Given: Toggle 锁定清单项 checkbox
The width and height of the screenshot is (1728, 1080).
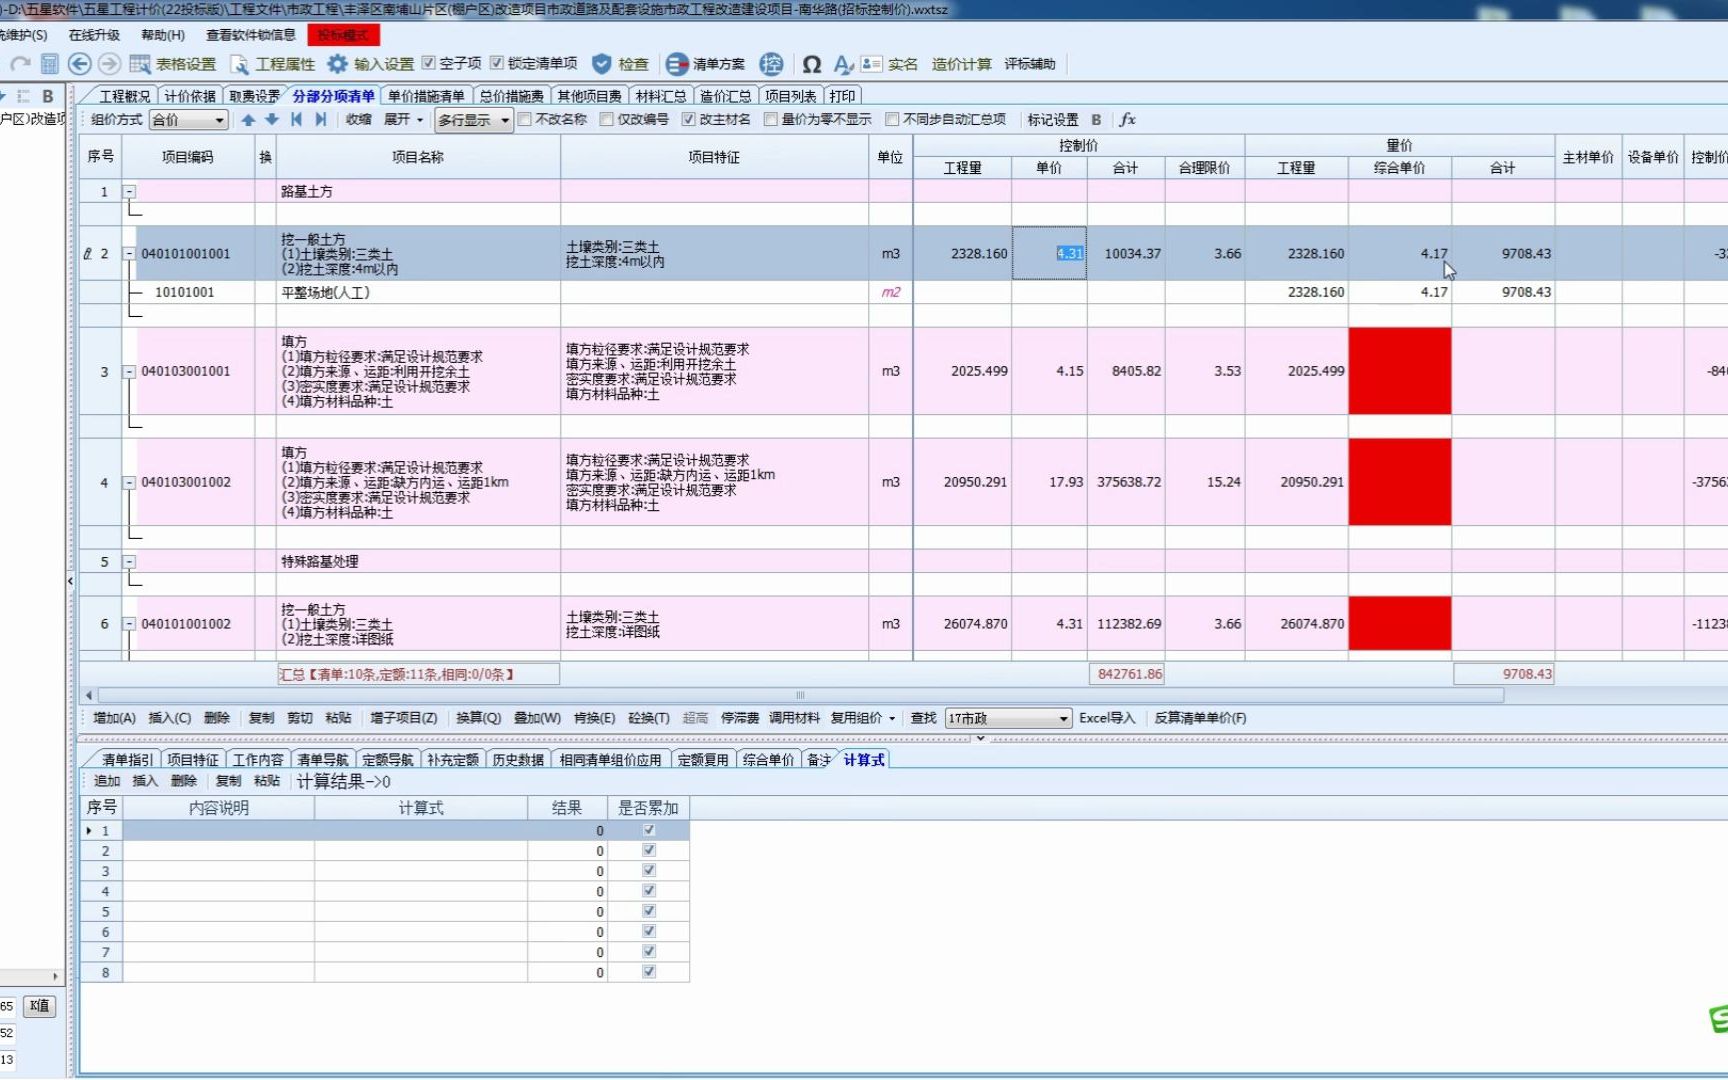Looking at the screenshot, I should tap(497, 63).
